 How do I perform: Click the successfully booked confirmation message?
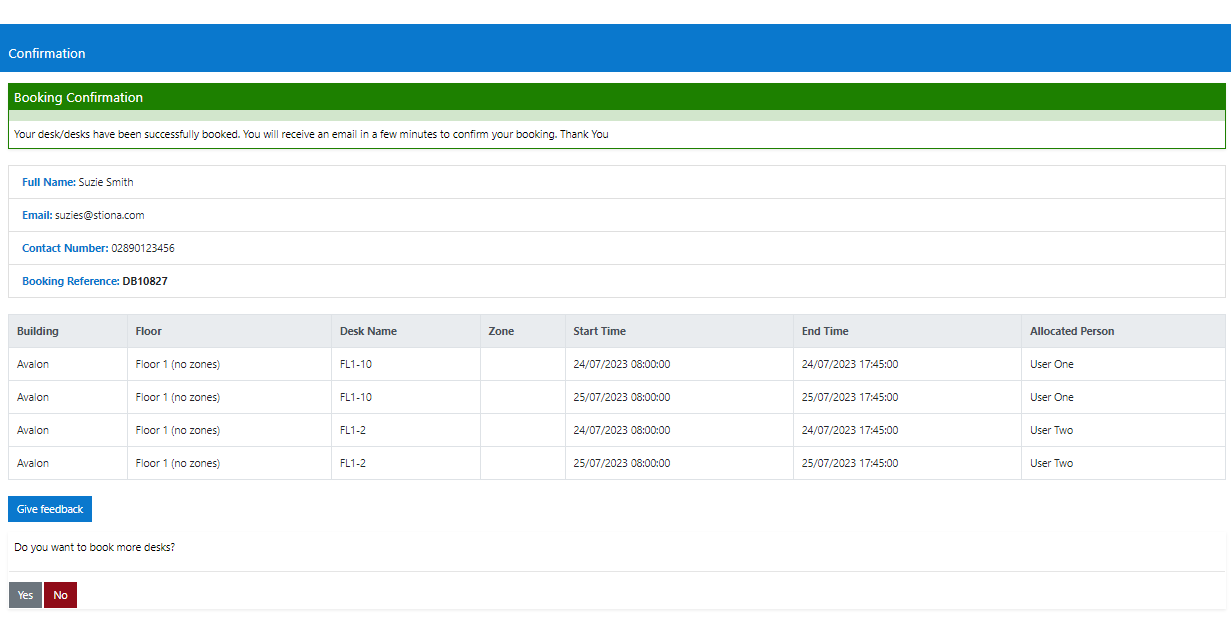coord(311,134)
